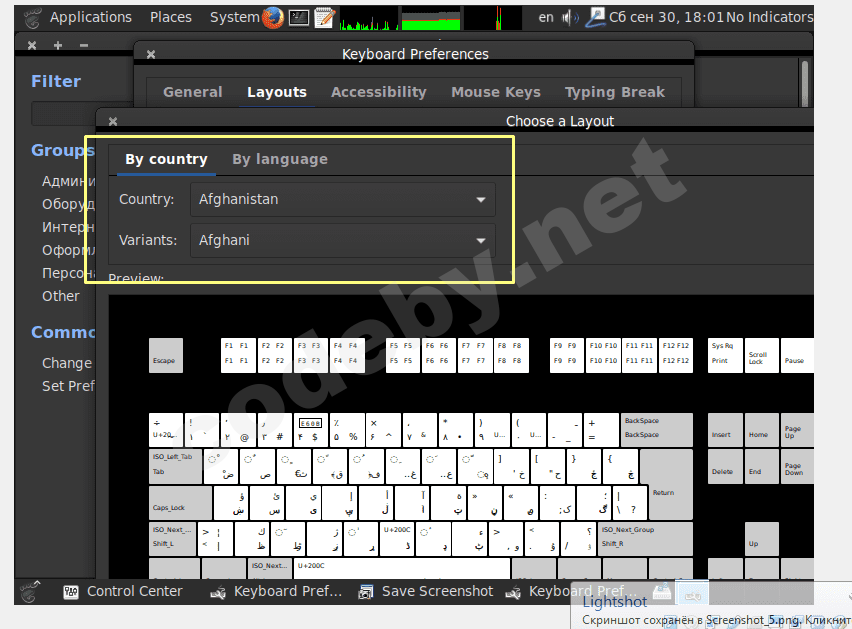Open the Mouse Keys tab
The image size is (852, 629).
[x=496, y=92]
